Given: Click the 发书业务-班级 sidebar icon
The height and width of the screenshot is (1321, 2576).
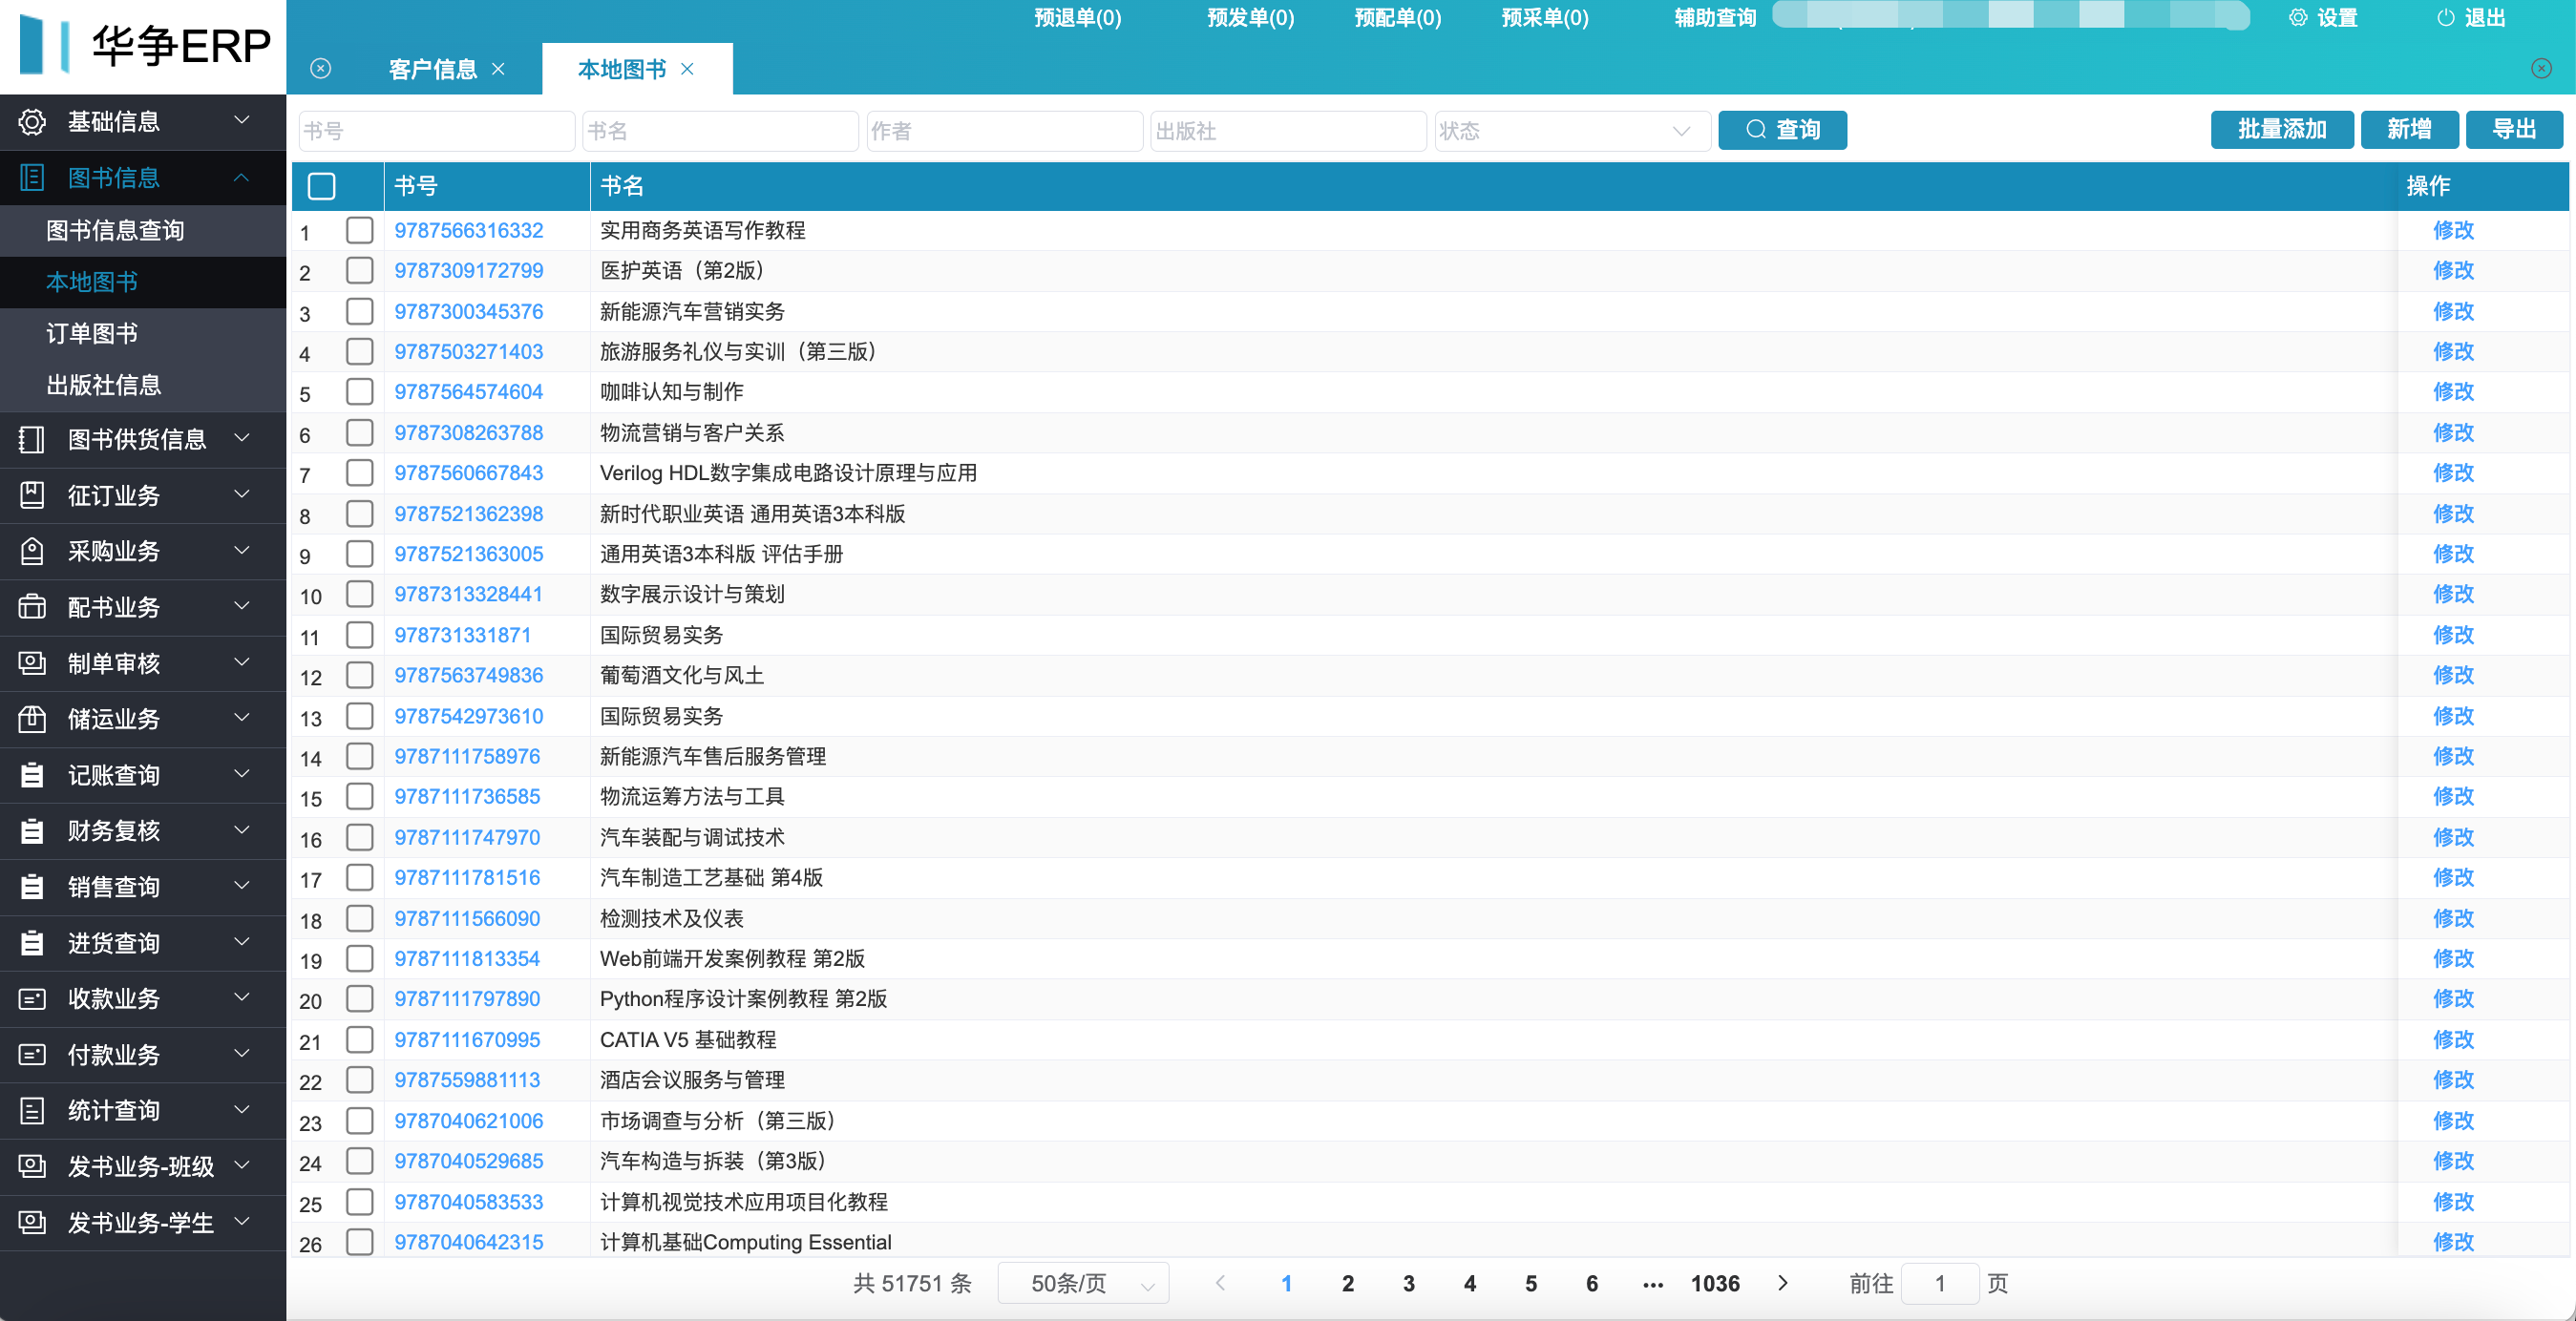Looking at the screenshot, I should click(x=32, y=1167).
